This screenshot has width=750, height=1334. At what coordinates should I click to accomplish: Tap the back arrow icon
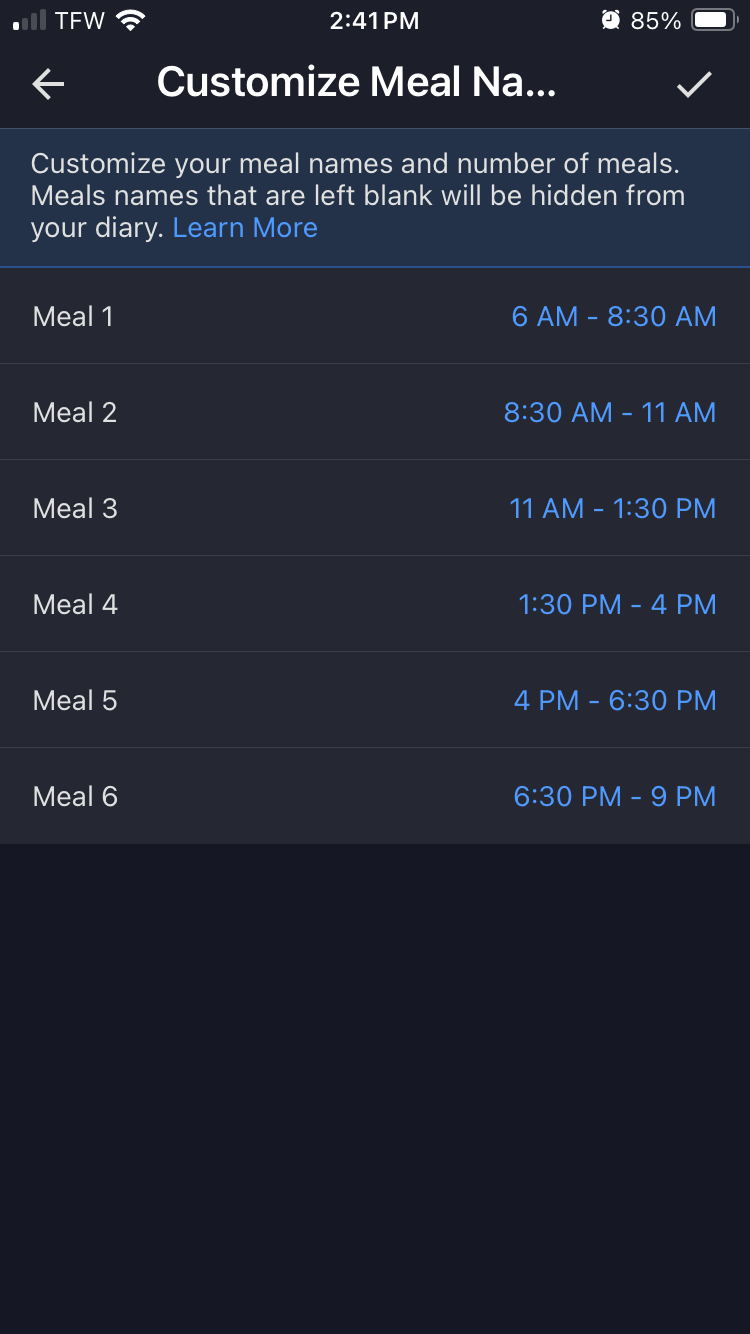[x=48, y=85]
